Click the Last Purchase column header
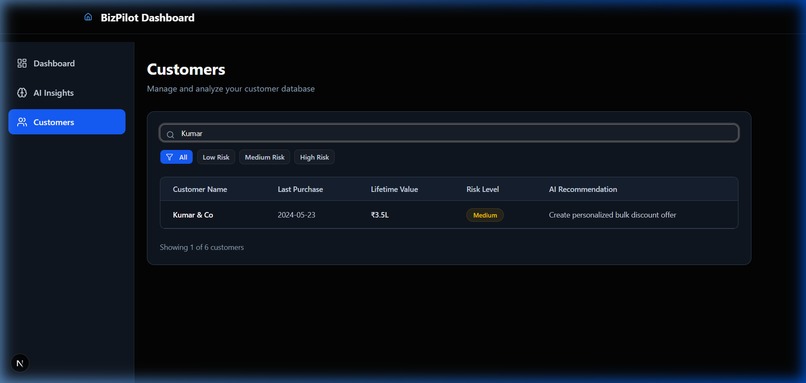This screenshot has height=383, width=806. pos(300,189)
